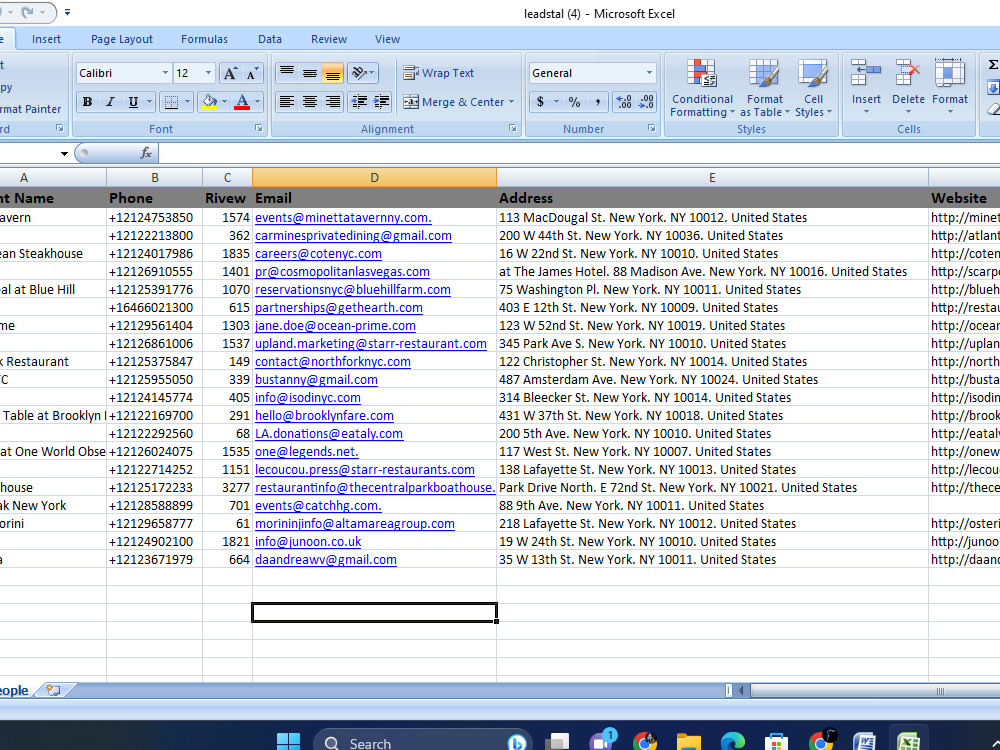Click the Format Painter button

click(x=31, y=109)
